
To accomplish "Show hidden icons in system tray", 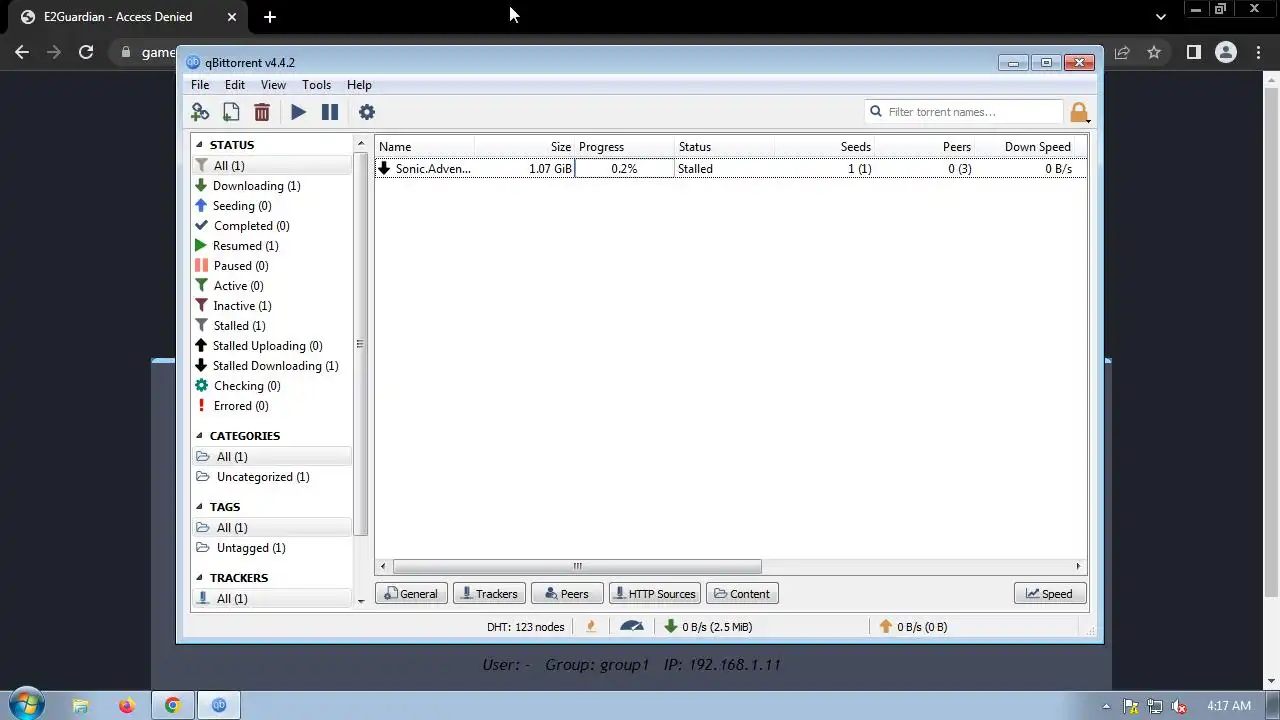I will (x=1106, y=706).
